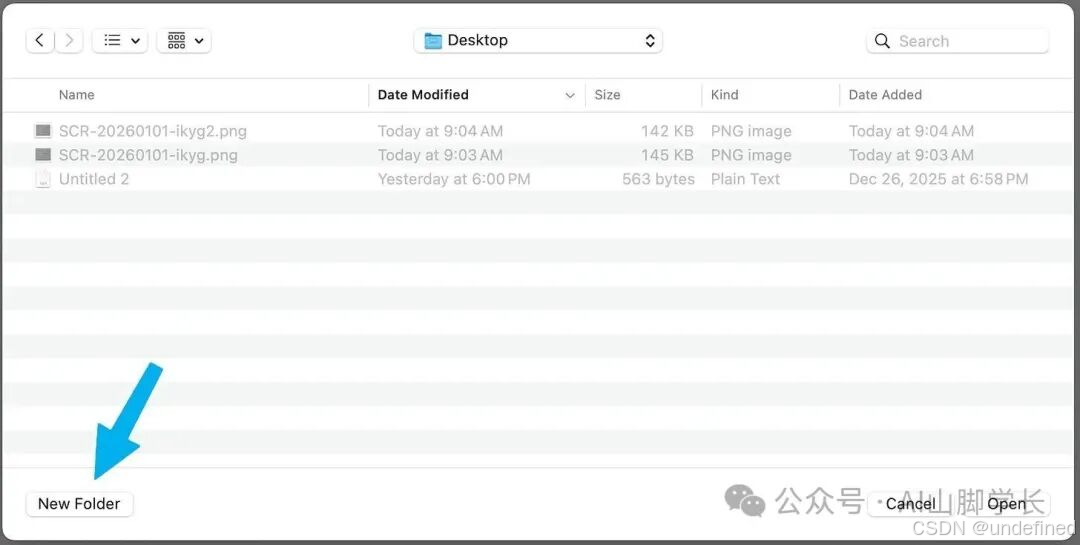The image size is (1080, 545).
Task: Sort by the Date Modified column header
Action: (423, 95)
